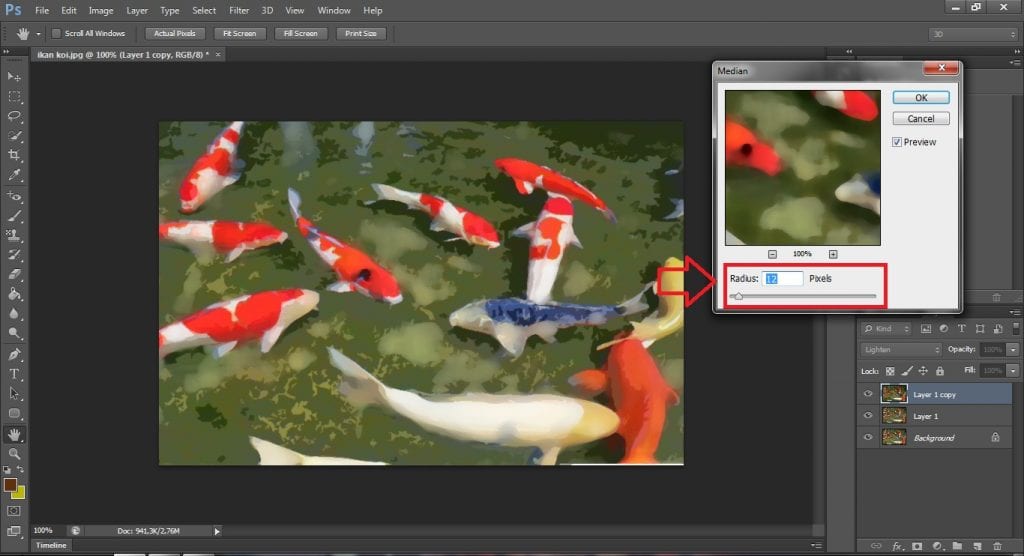Zoom out the Median preview with minus
The width and height of the screenshot is (1024, 556).
pyautogui.click(x=773, y=254)
